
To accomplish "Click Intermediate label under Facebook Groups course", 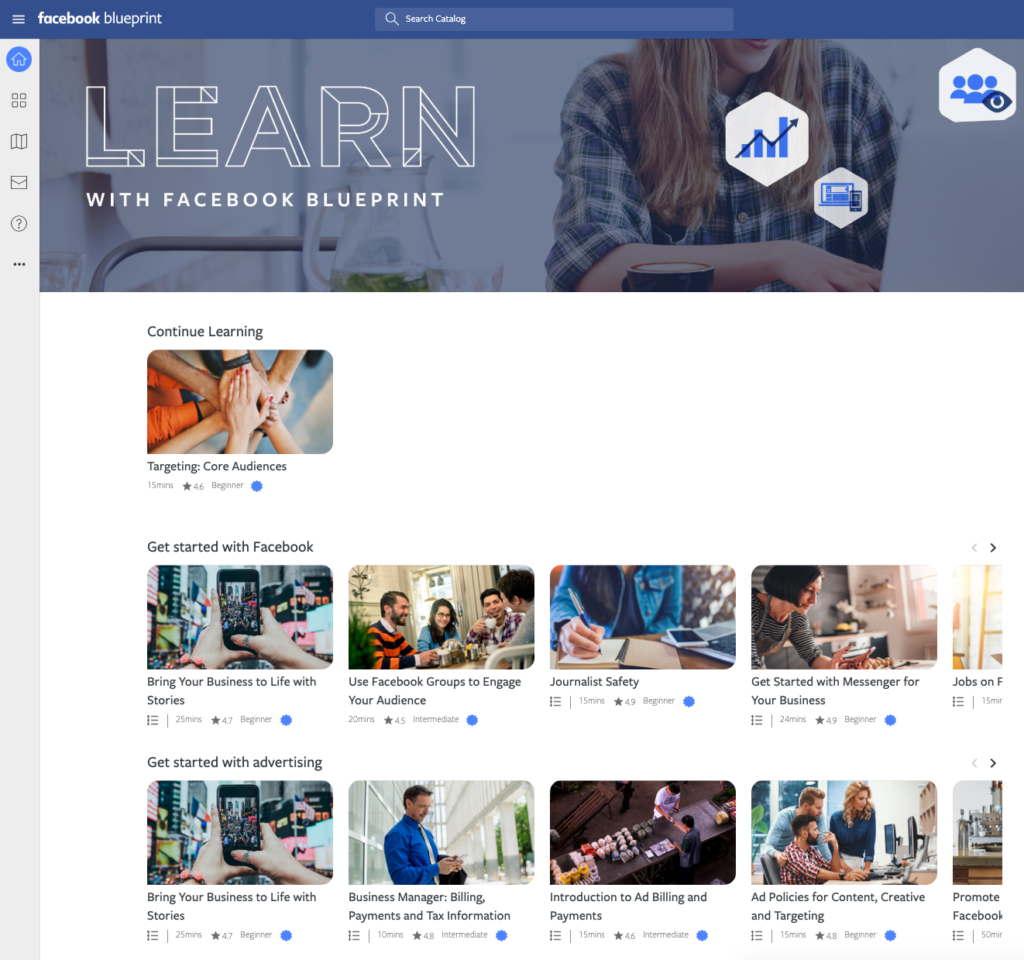I will point(436,719).
